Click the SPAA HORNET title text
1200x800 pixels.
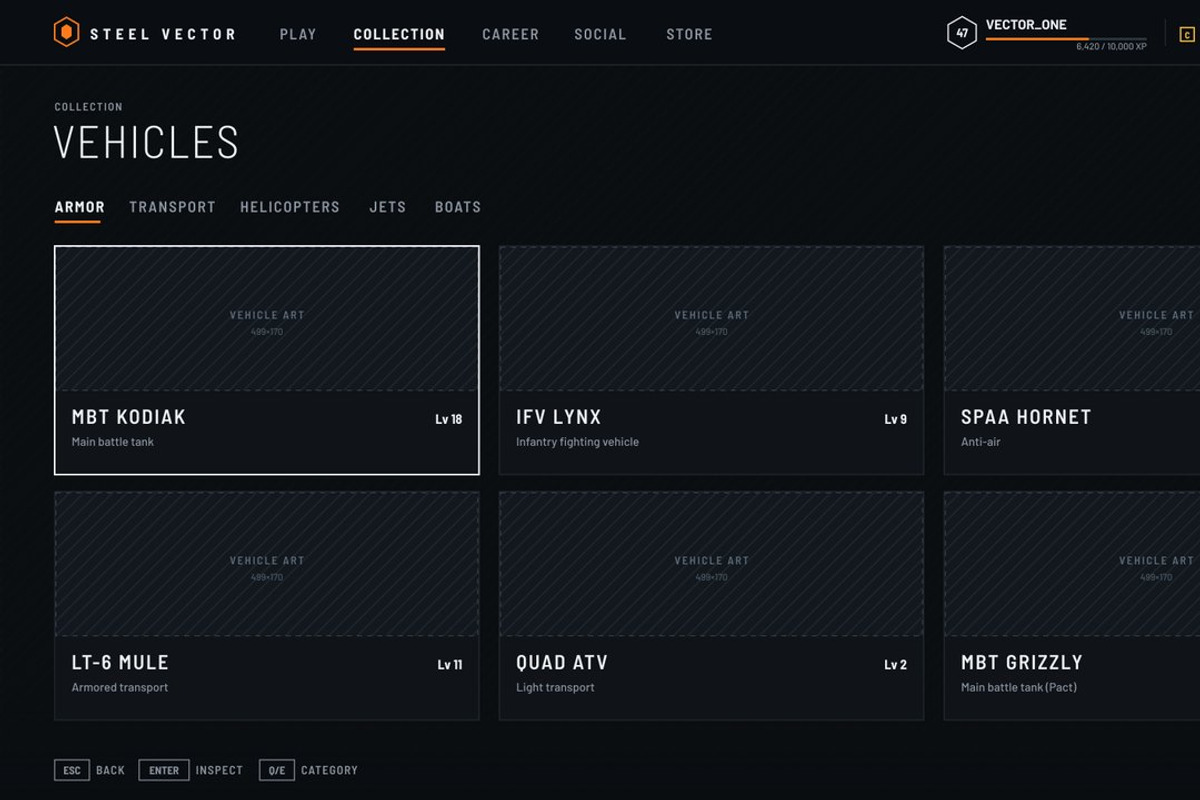click(1026, 417)
